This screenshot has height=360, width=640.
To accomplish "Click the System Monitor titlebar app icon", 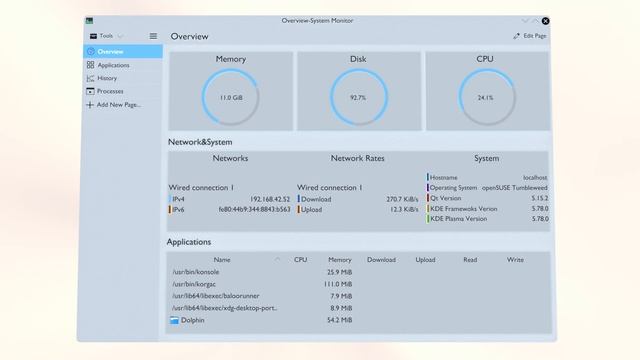I will (x=89, y=20).
